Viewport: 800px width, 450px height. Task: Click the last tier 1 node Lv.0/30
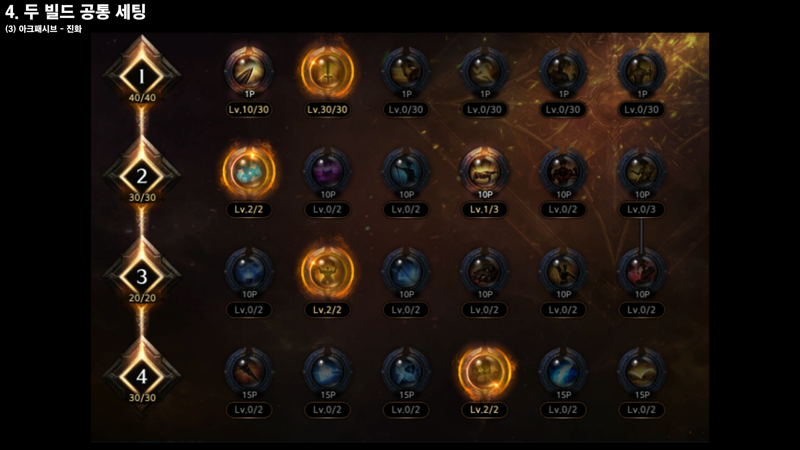641,72
